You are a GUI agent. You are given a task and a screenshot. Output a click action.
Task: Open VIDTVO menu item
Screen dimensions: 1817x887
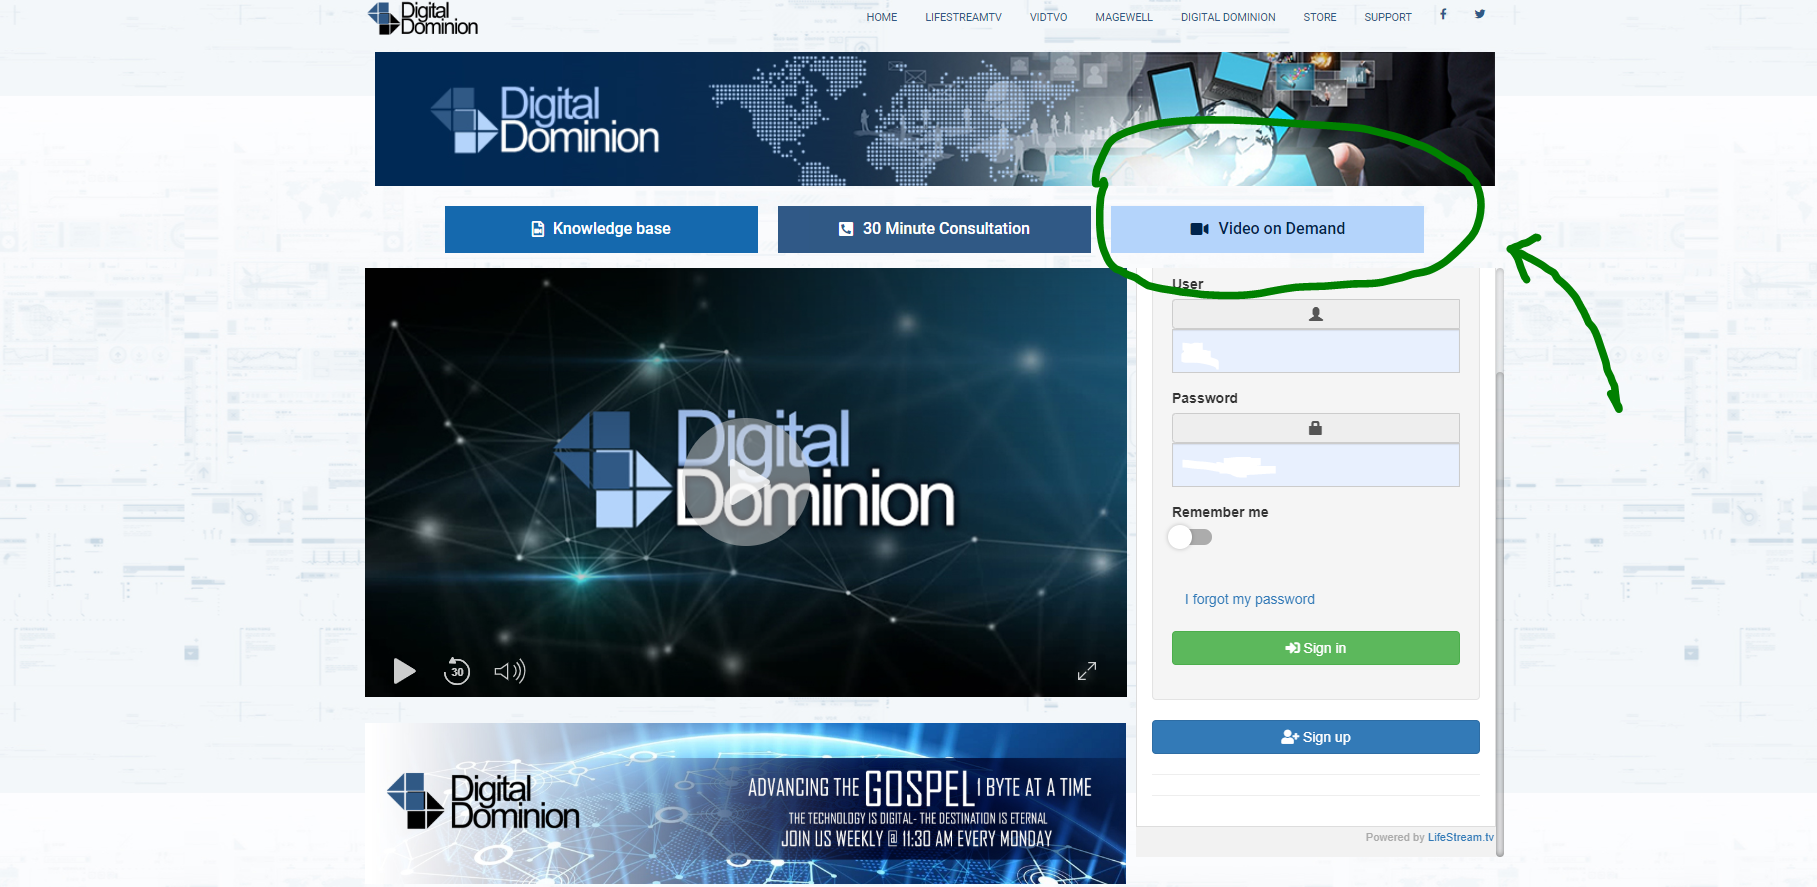1049,17
